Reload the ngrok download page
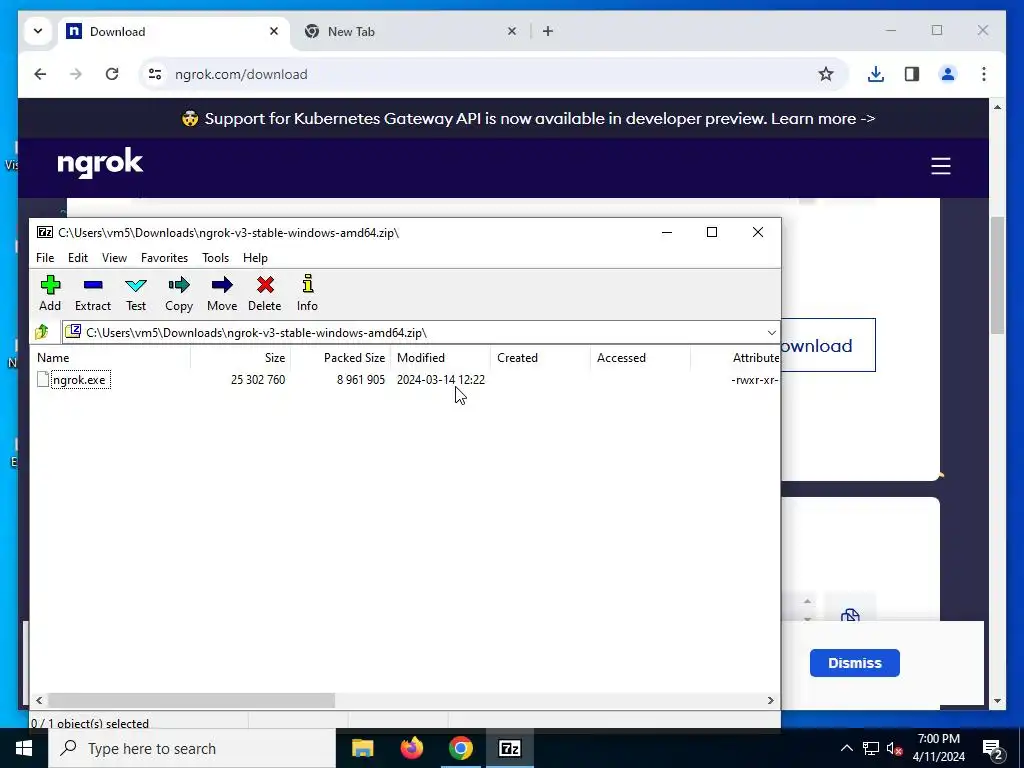The image size is (1024, 768). click(112, 74)
